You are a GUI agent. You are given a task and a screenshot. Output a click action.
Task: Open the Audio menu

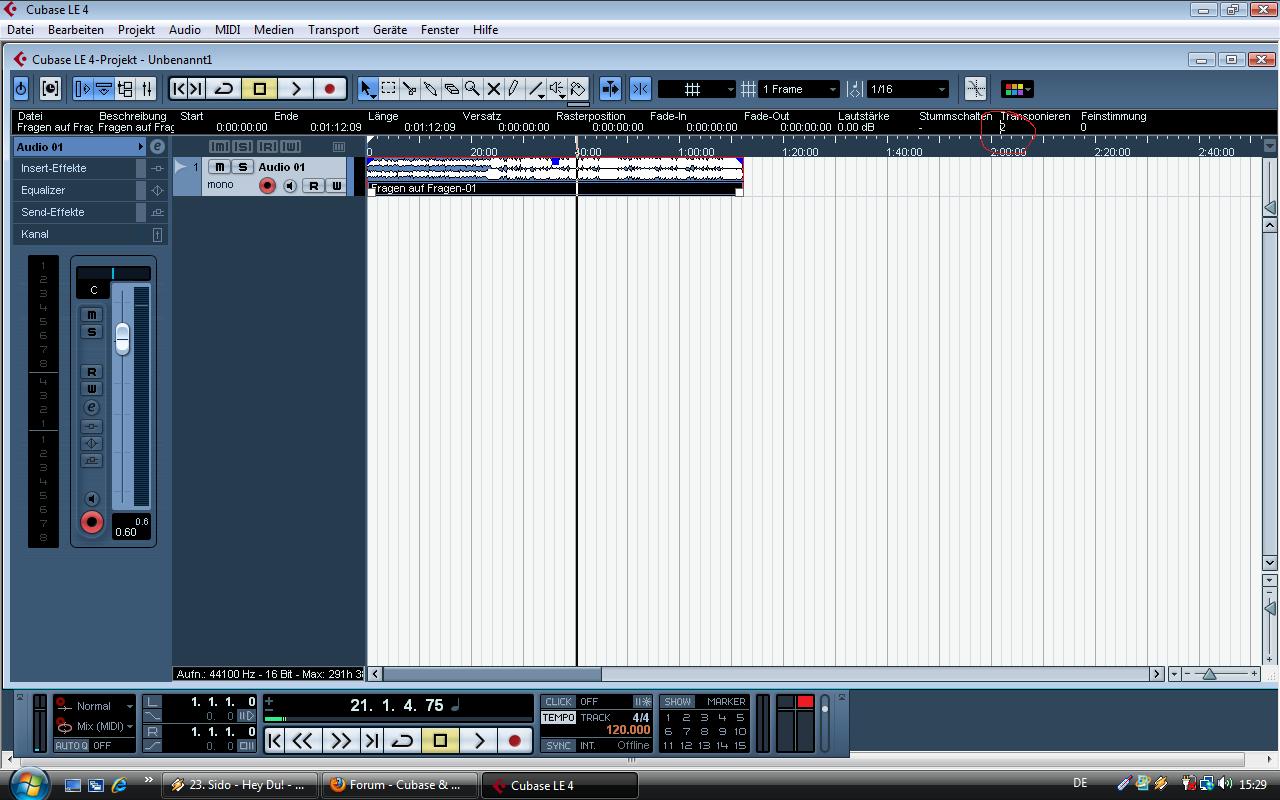tap(185, 30)
